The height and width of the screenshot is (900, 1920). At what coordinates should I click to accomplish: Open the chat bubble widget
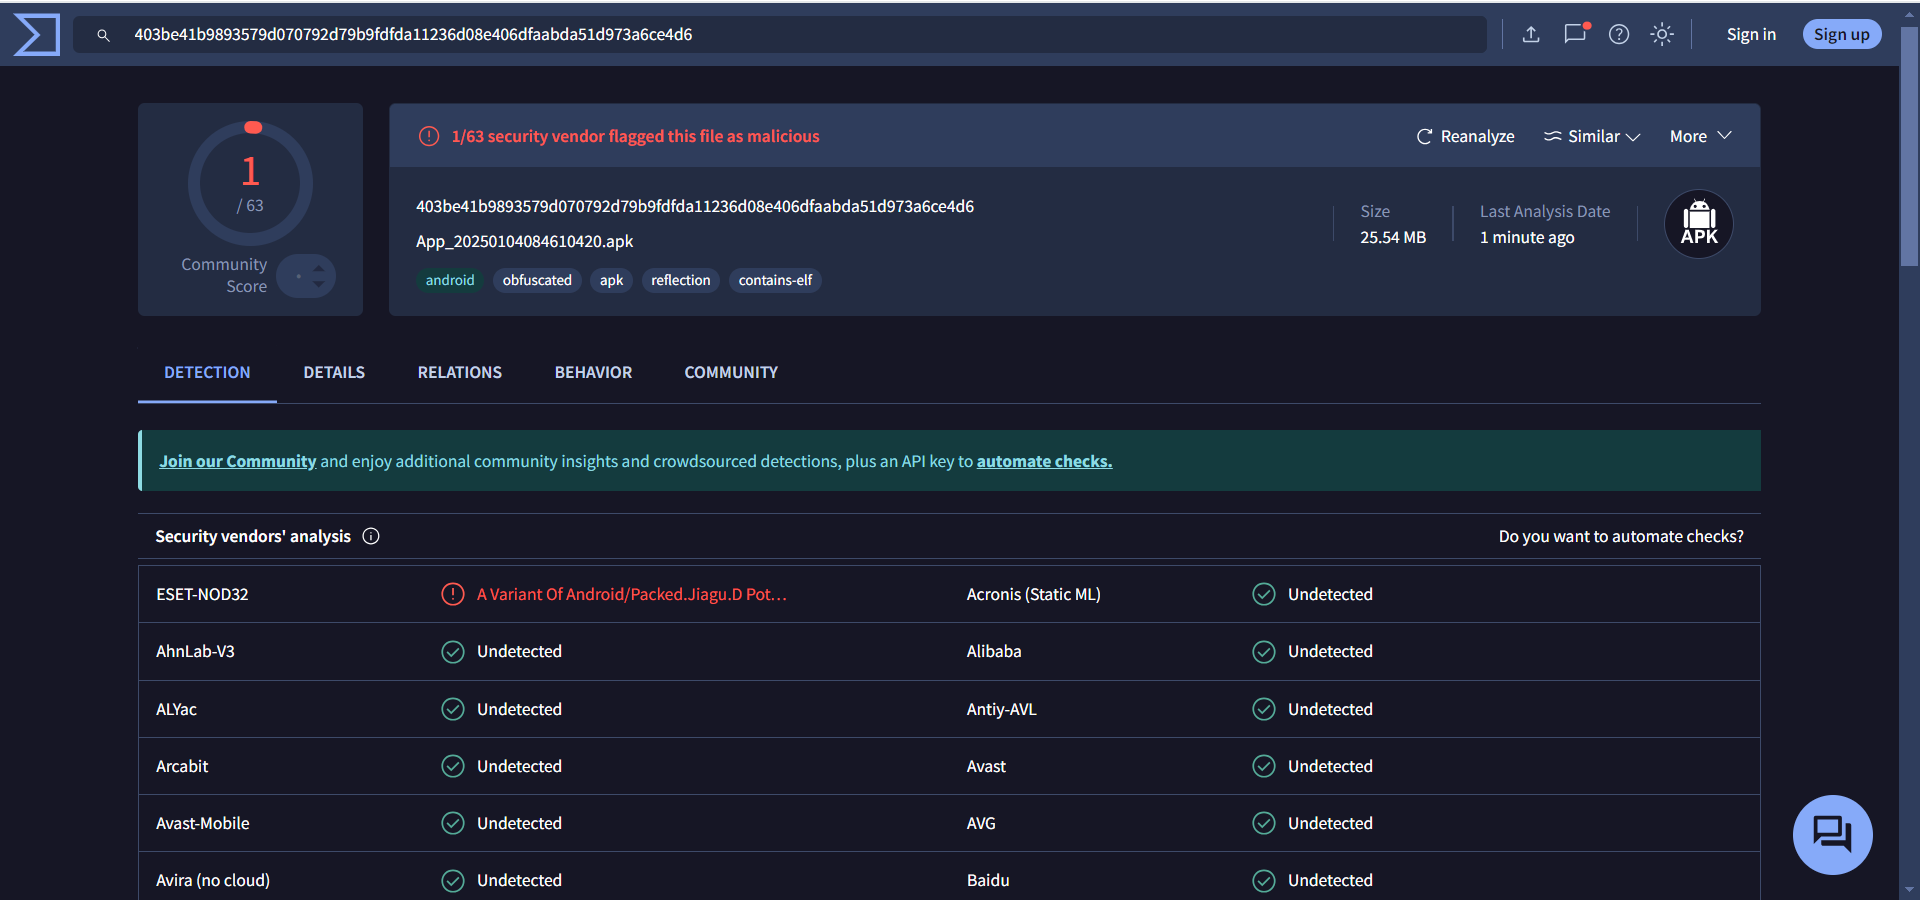1832,834
